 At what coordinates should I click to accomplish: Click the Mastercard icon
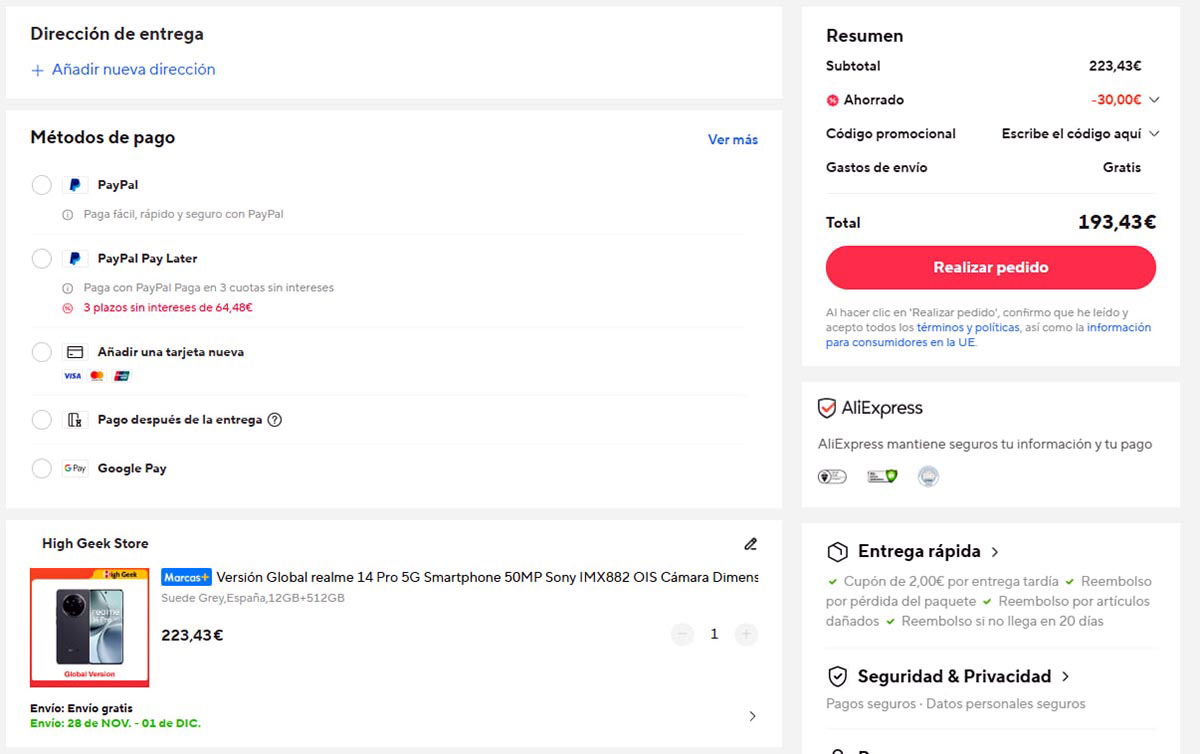click(x=95, y=375)
